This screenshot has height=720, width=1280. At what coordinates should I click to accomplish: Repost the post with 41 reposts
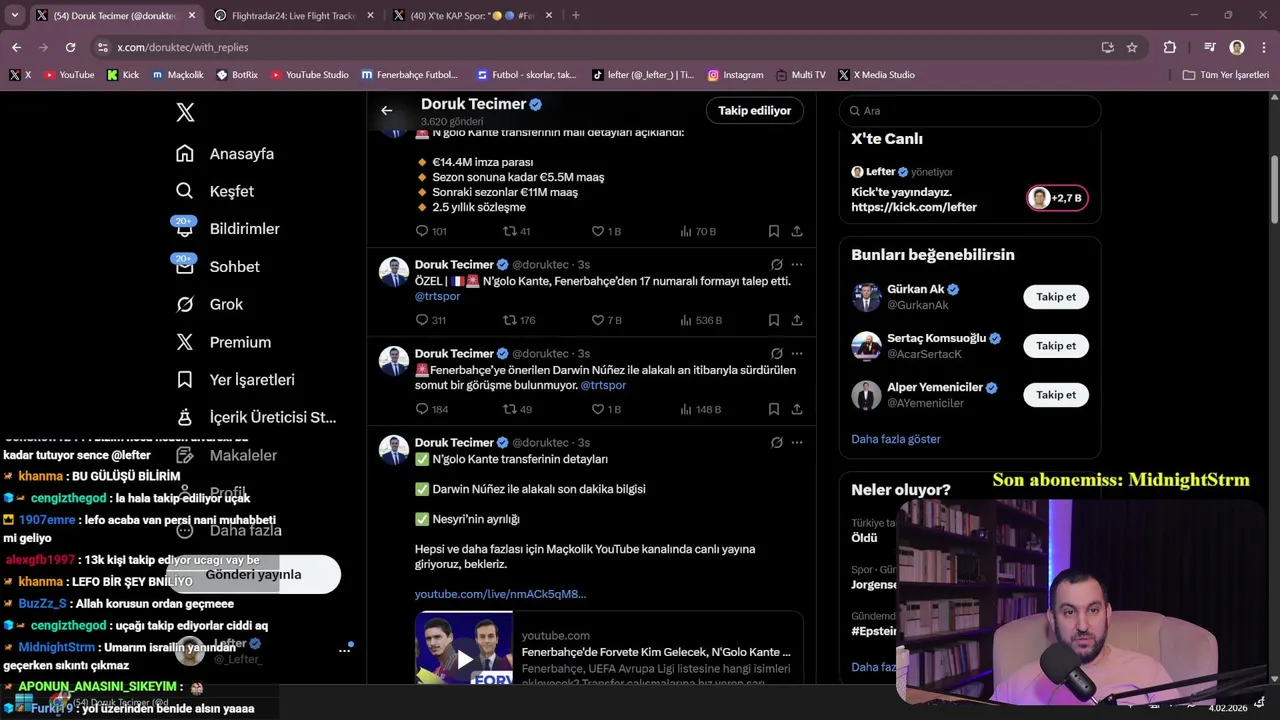point(517,231)
